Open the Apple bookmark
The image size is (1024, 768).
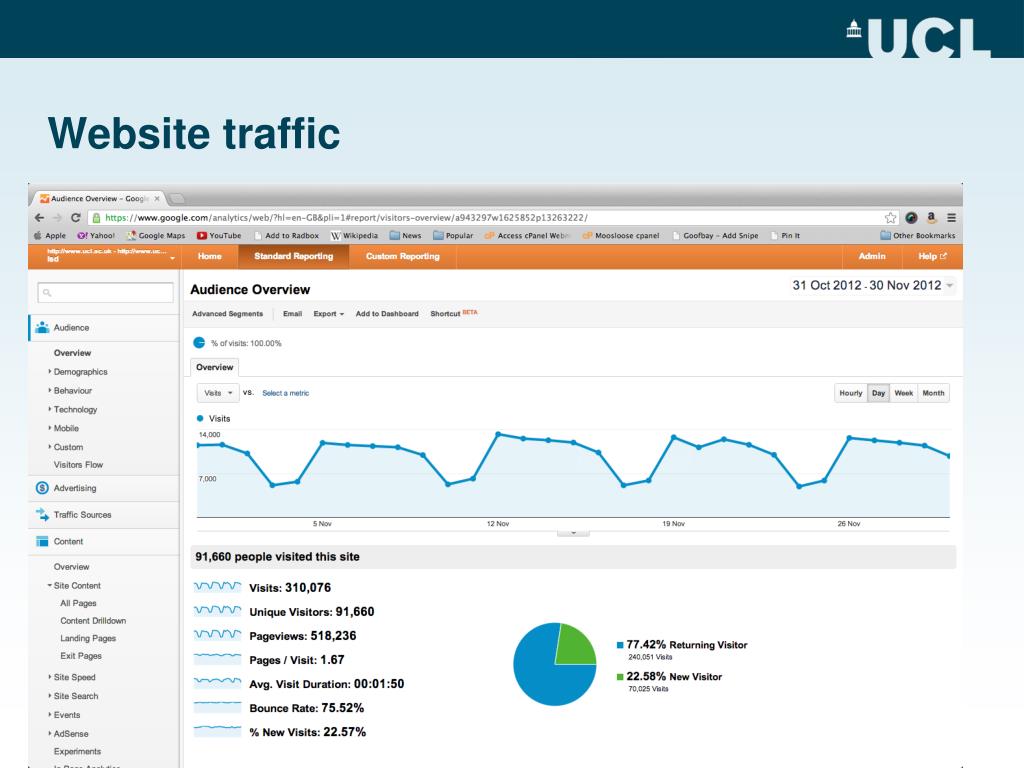point(50,236)
